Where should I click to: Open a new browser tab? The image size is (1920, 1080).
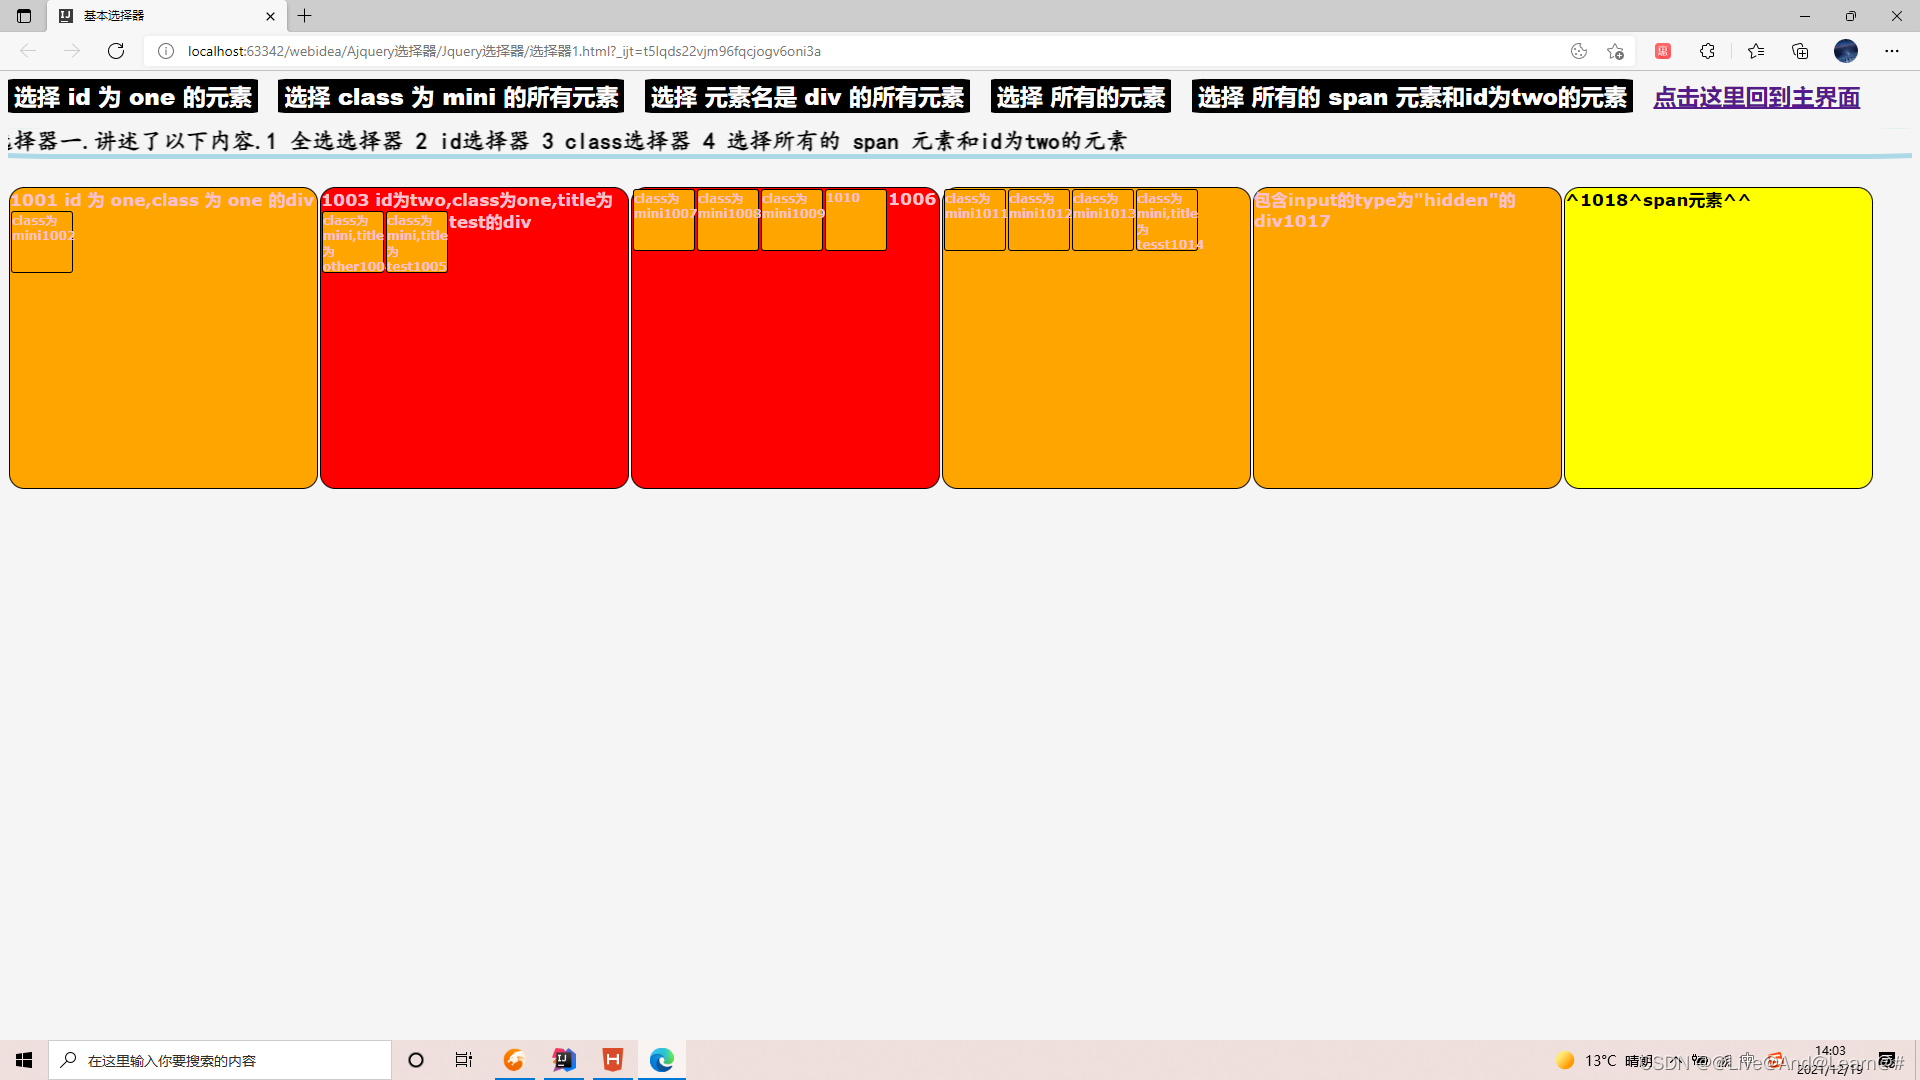click(305, 16)
